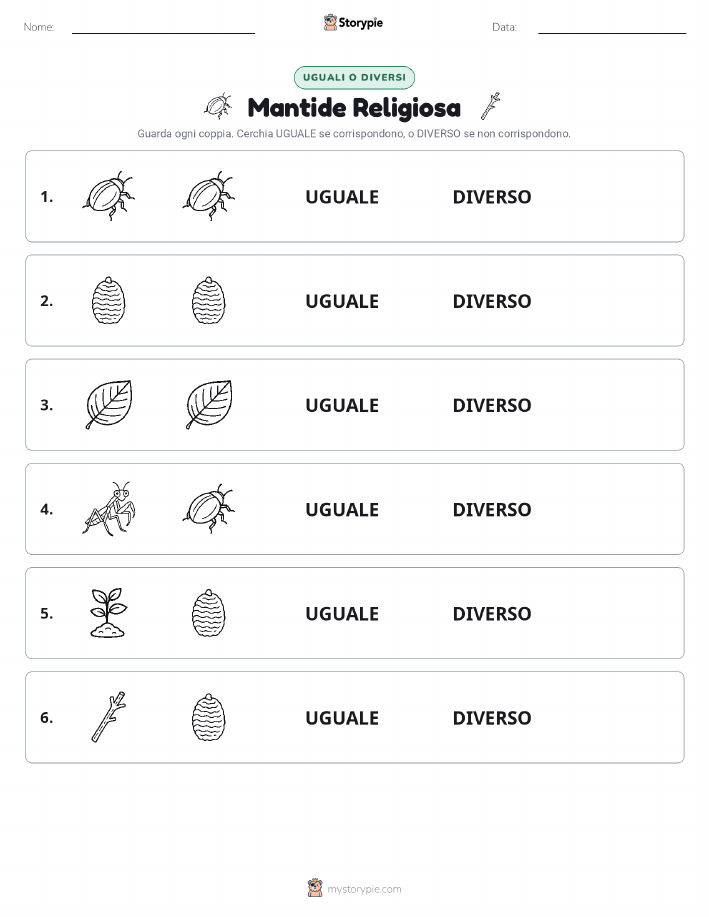Select UGUALE for row 3
Screen dimensions: 709x917
pos(342,405)
